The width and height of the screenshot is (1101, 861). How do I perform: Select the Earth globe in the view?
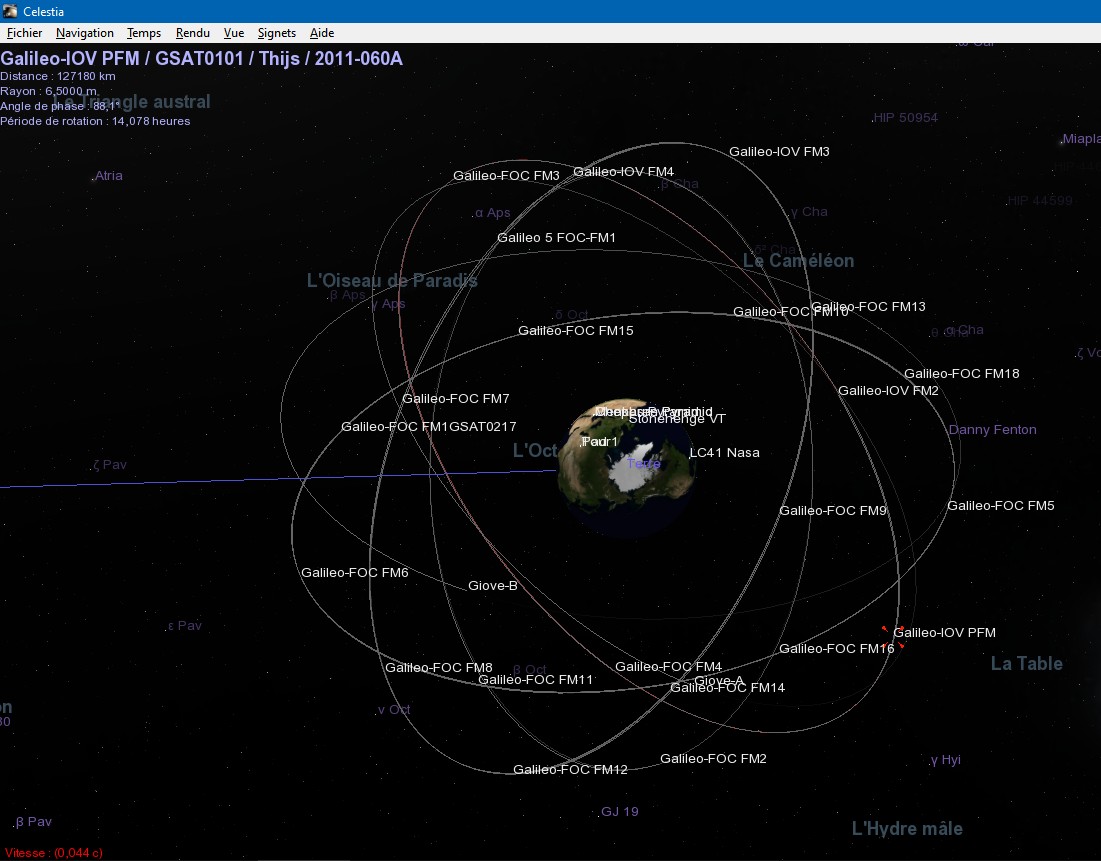626,467
